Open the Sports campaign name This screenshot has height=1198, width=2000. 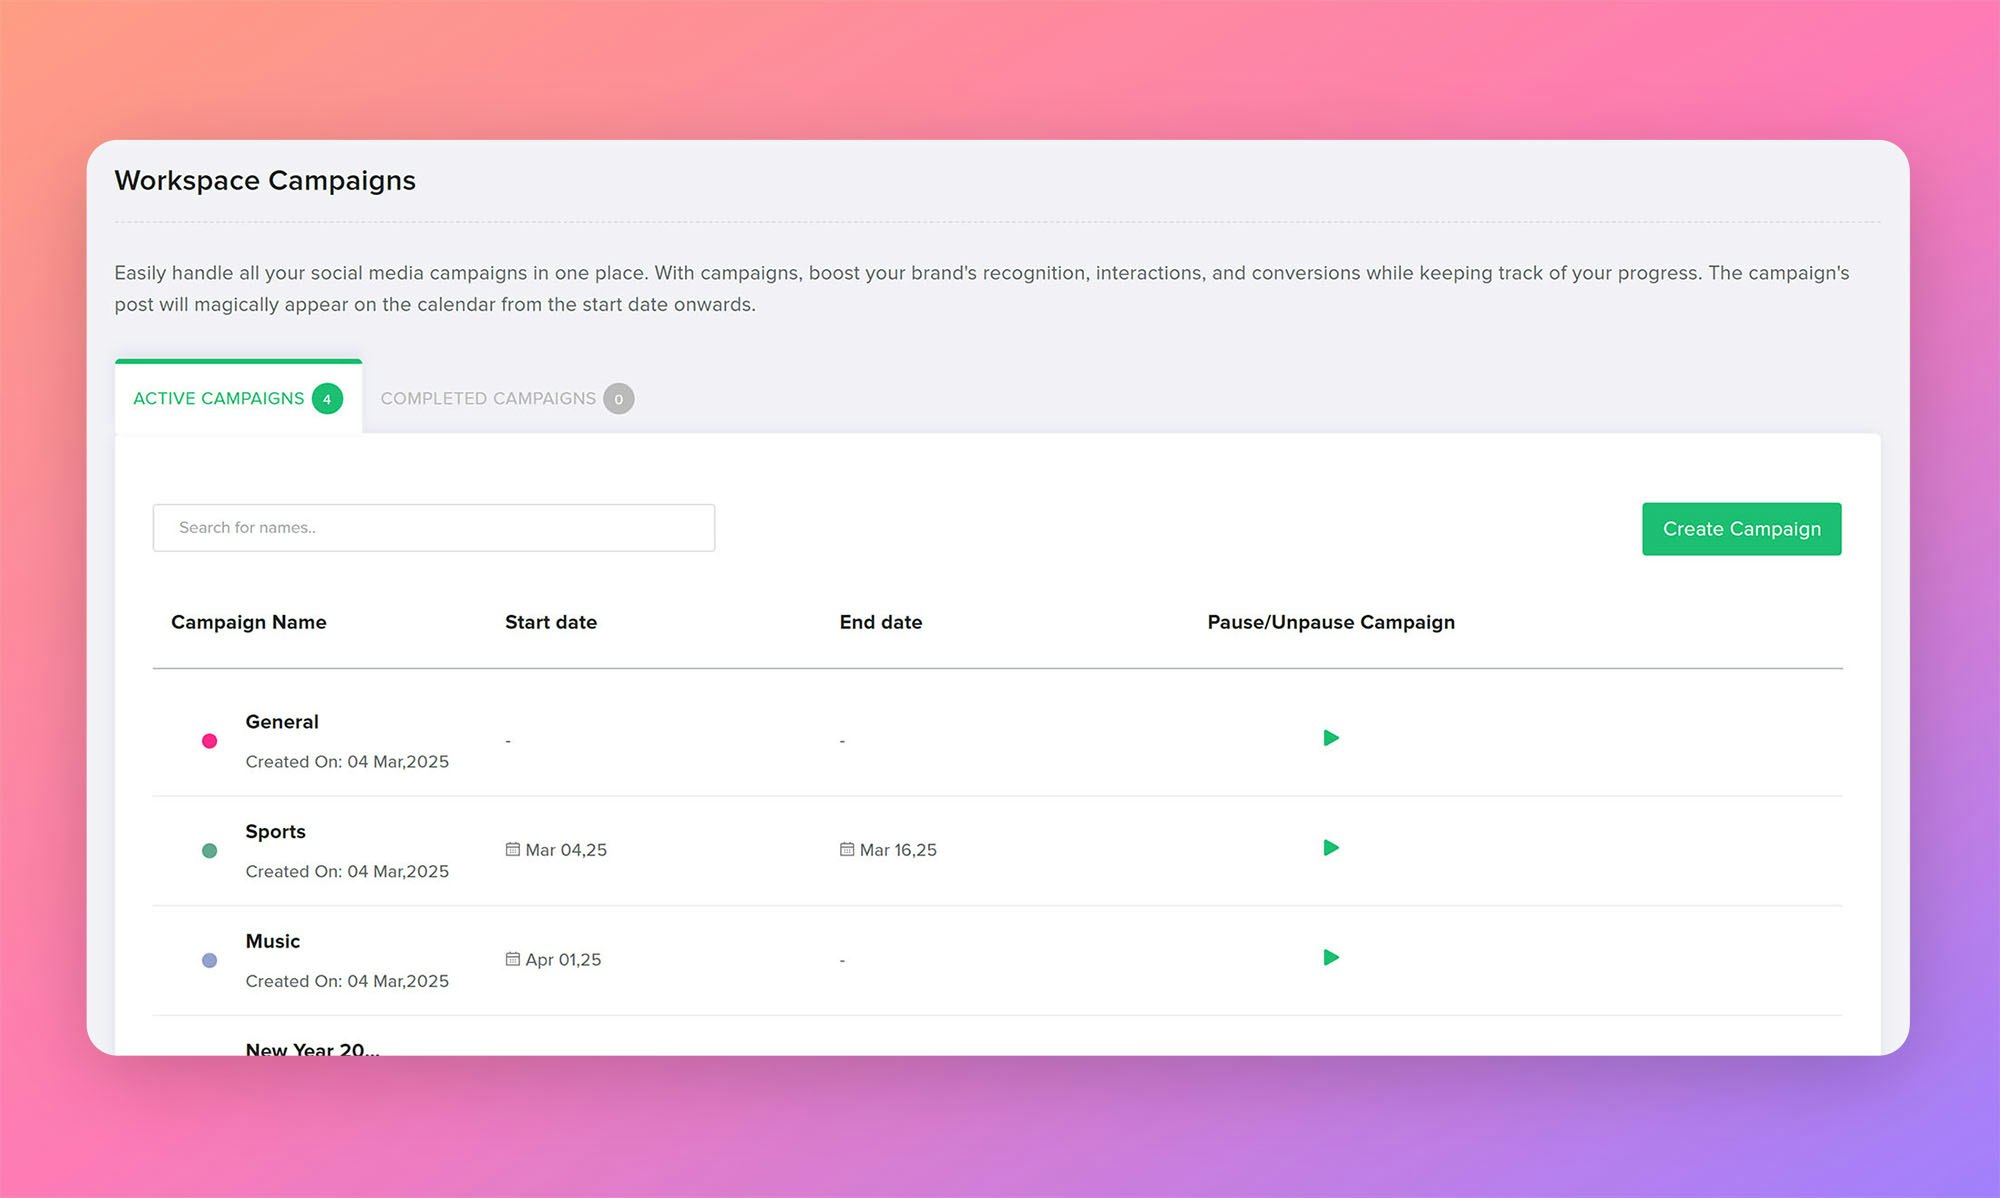(x=275, y=832)
